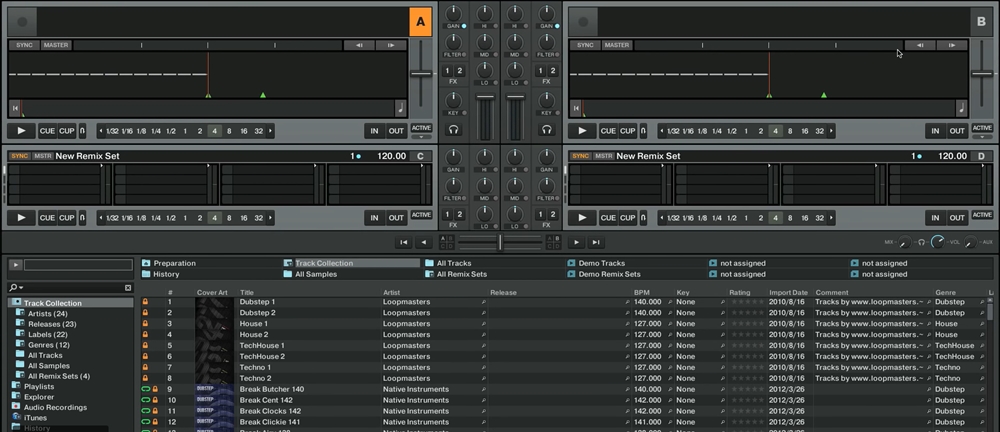Viewport: 1000px width, 432px height.
Task: Click Deck B skip to start icon
Action: 576,108
